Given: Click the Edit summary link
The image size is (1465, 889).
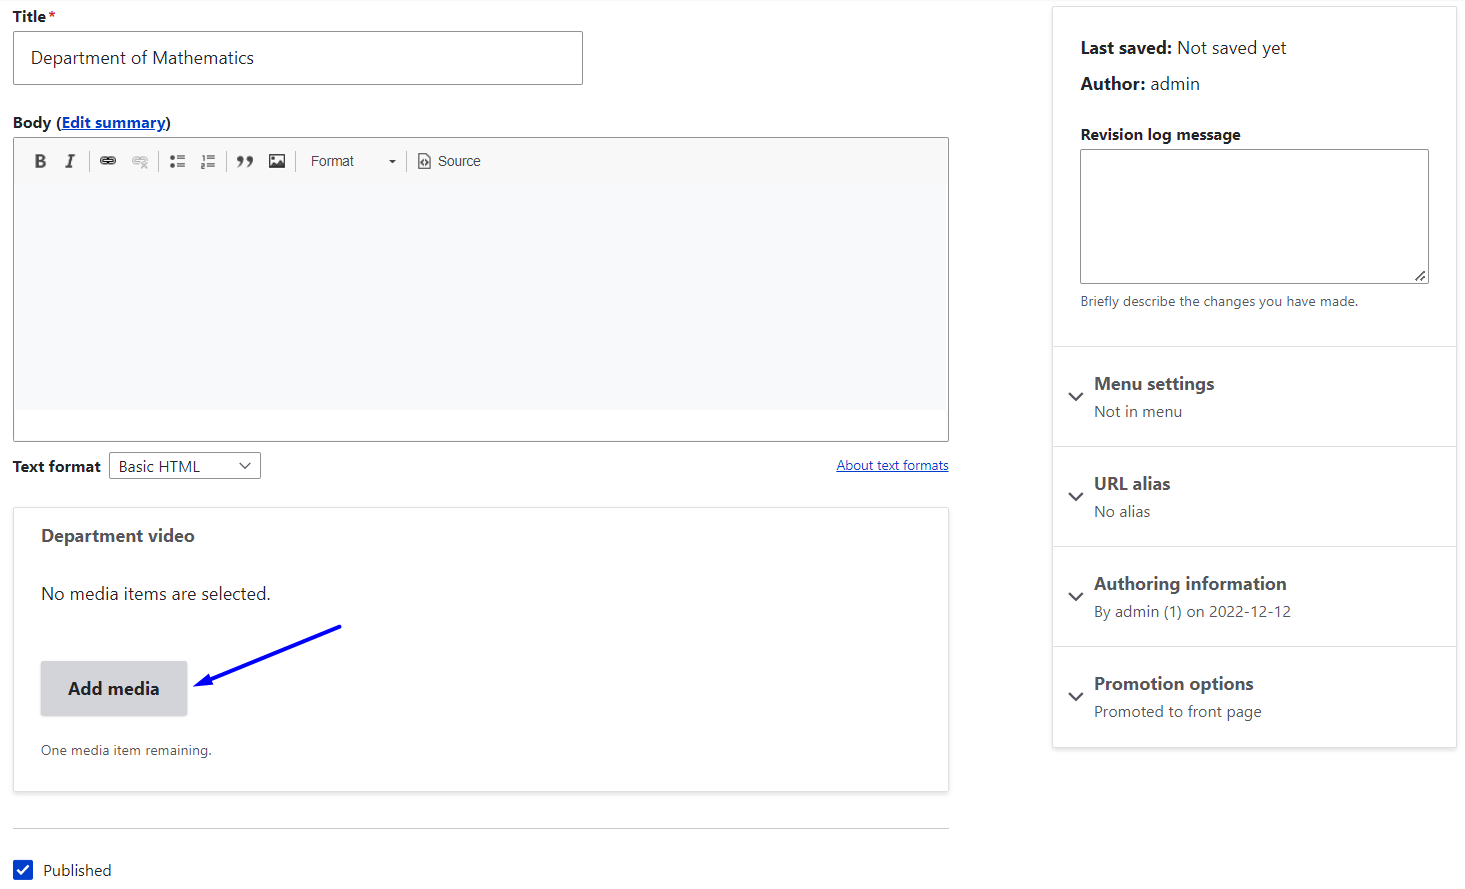Looking at the screenshot, I should (x=113, y=122).
